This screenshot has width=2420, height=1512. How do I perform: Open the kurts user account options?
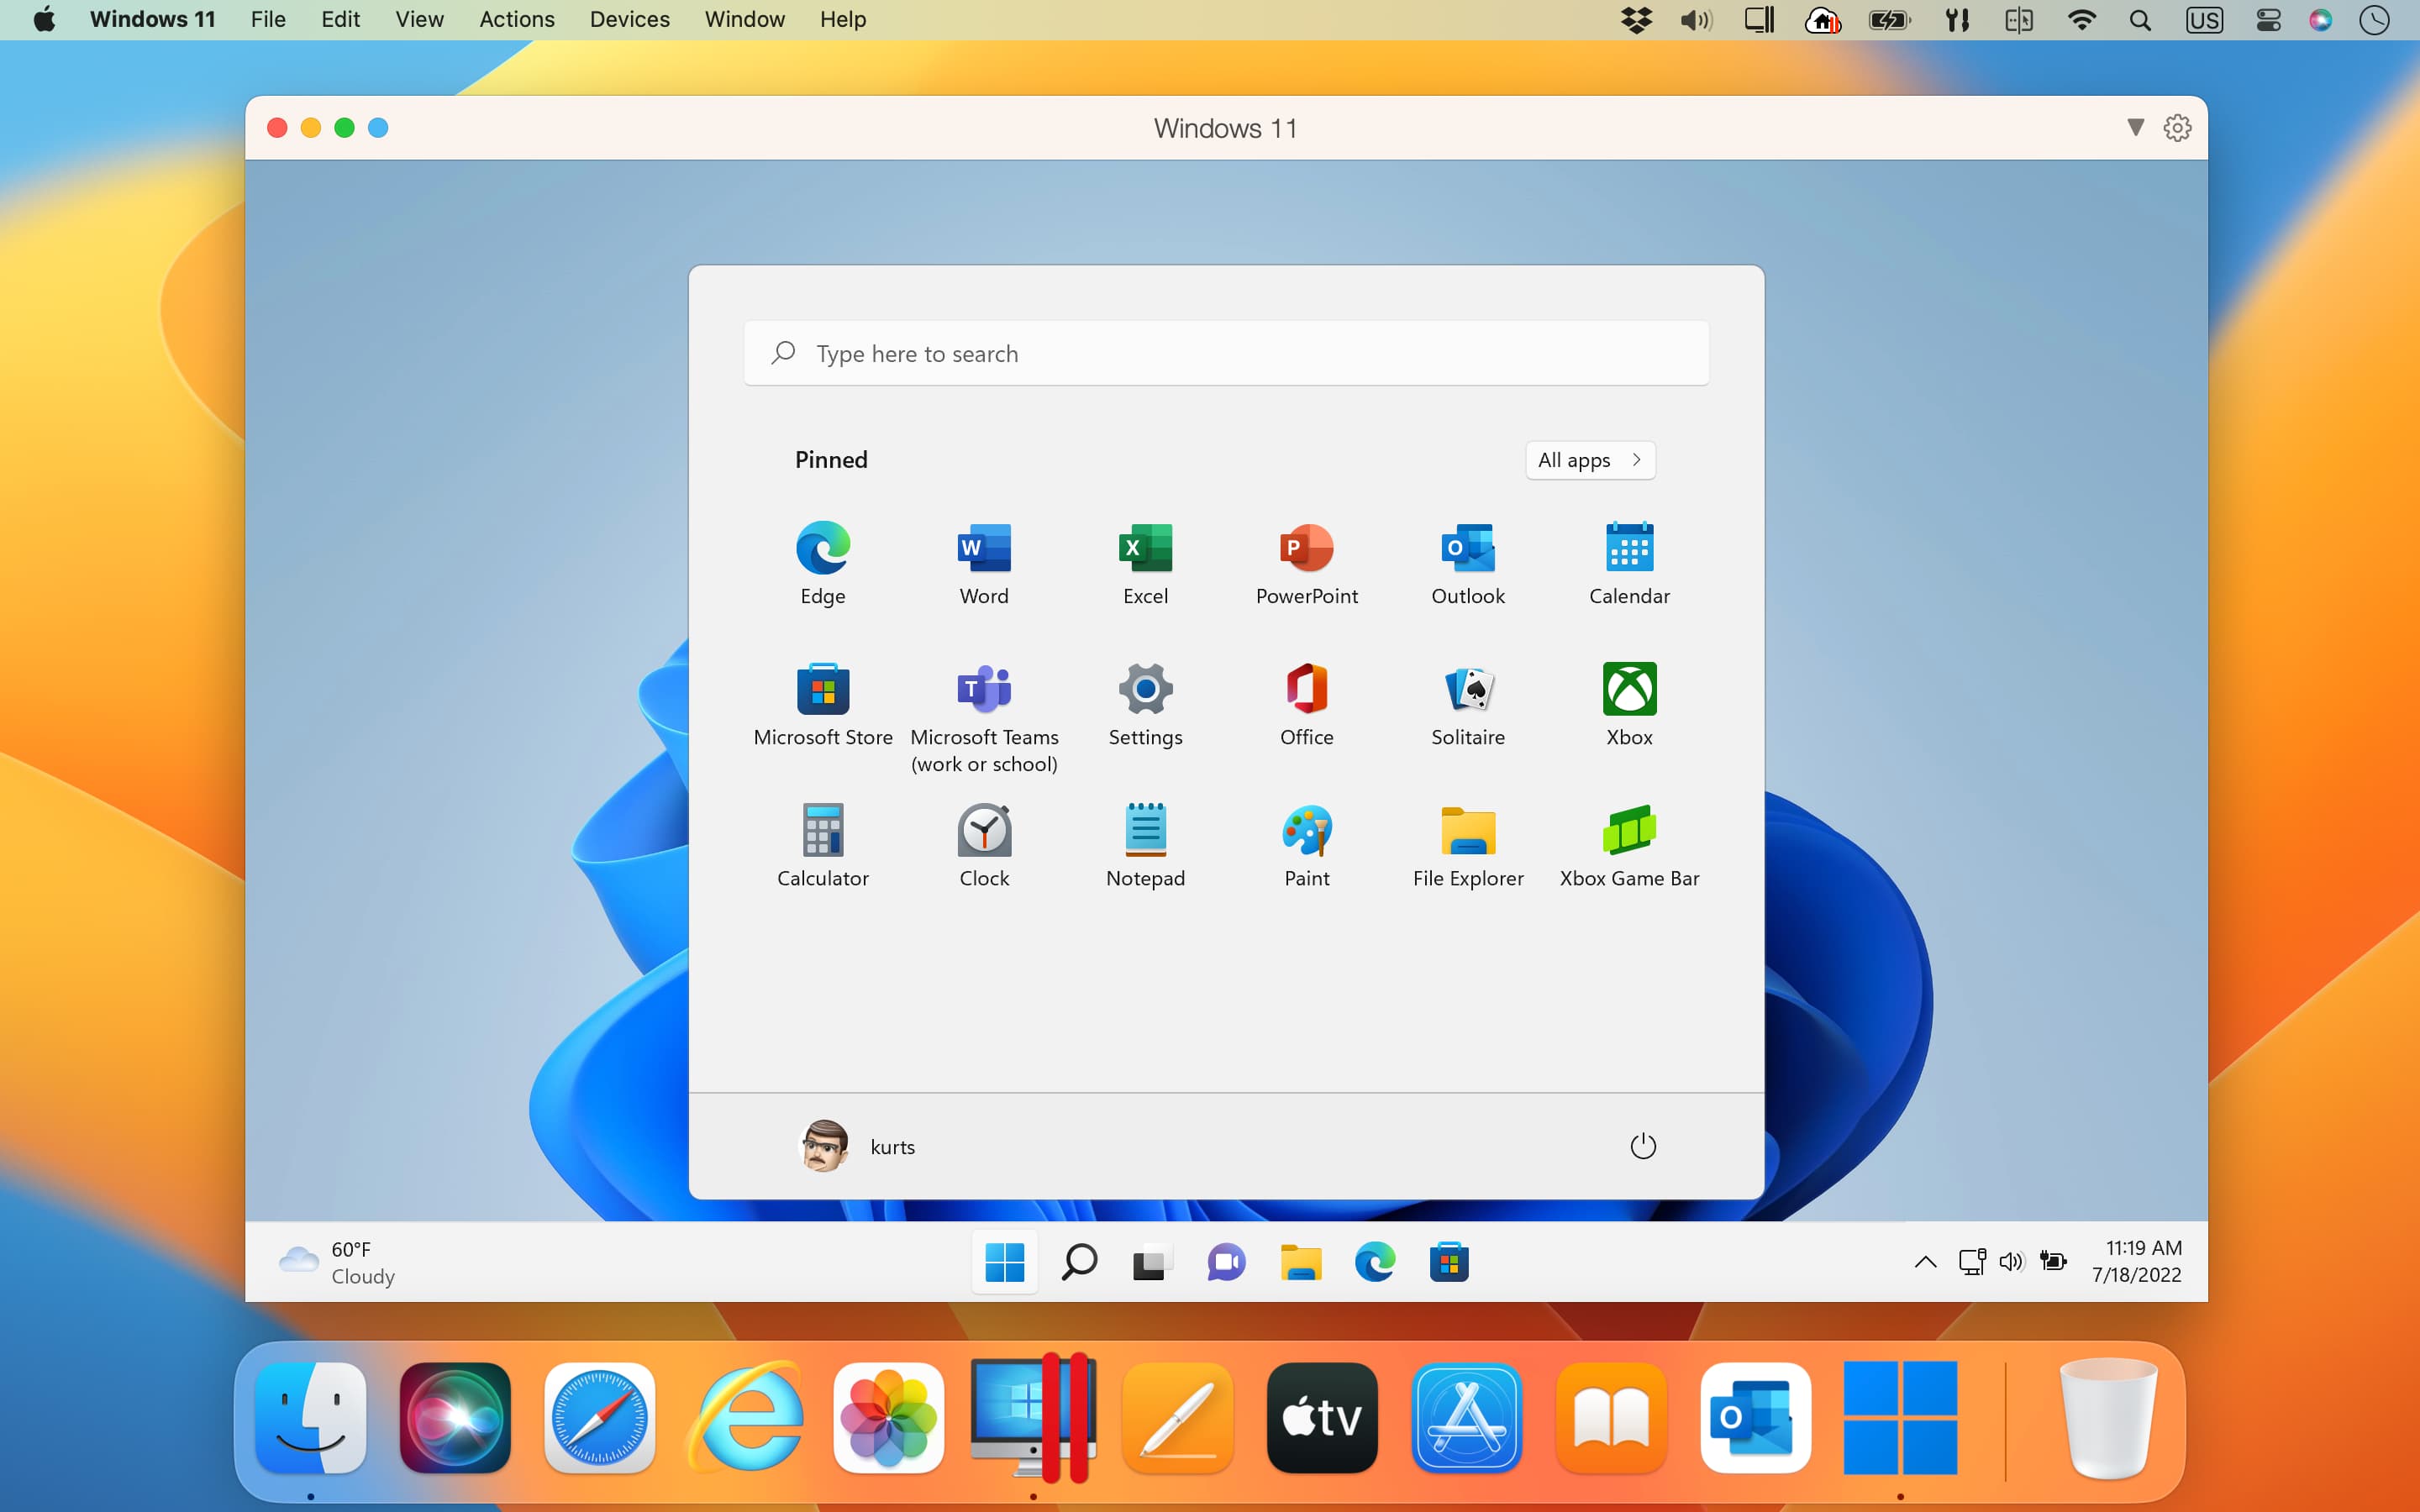(858, 1146)
